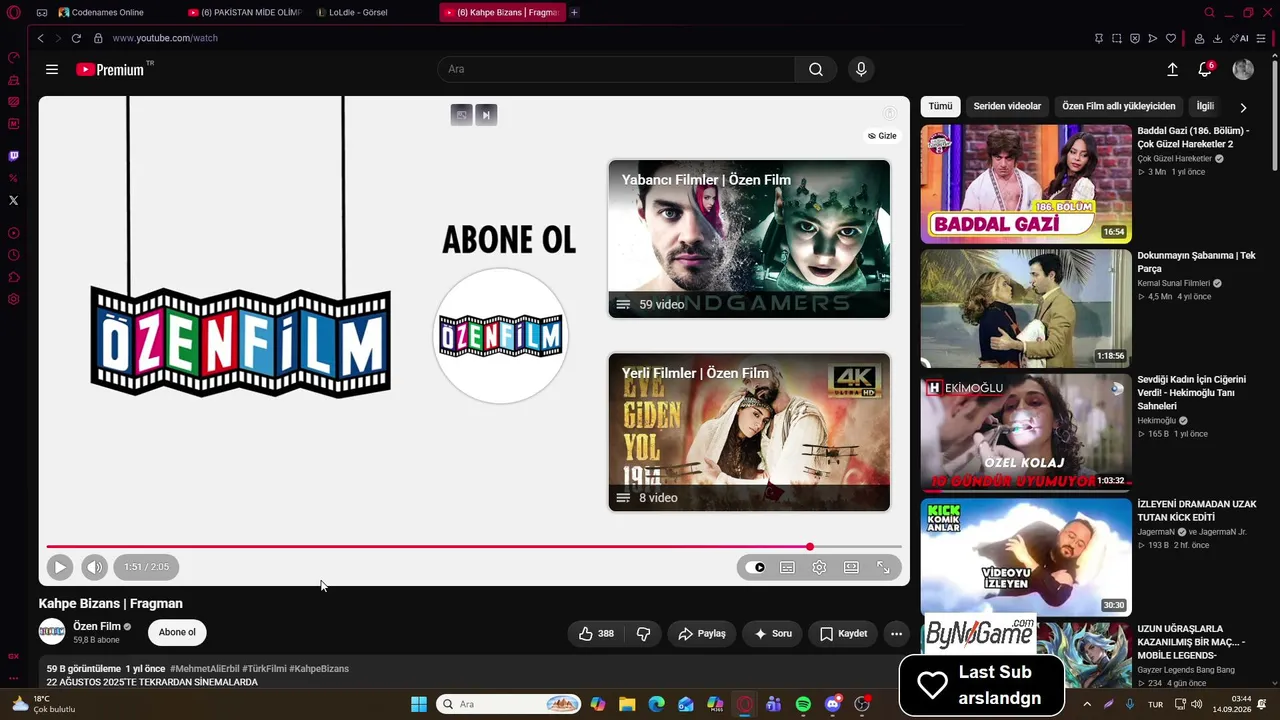The width and height of the screenshot is (1280, 720).
Task: Subscribe using the Abone ol button
Action: point(177,632)
